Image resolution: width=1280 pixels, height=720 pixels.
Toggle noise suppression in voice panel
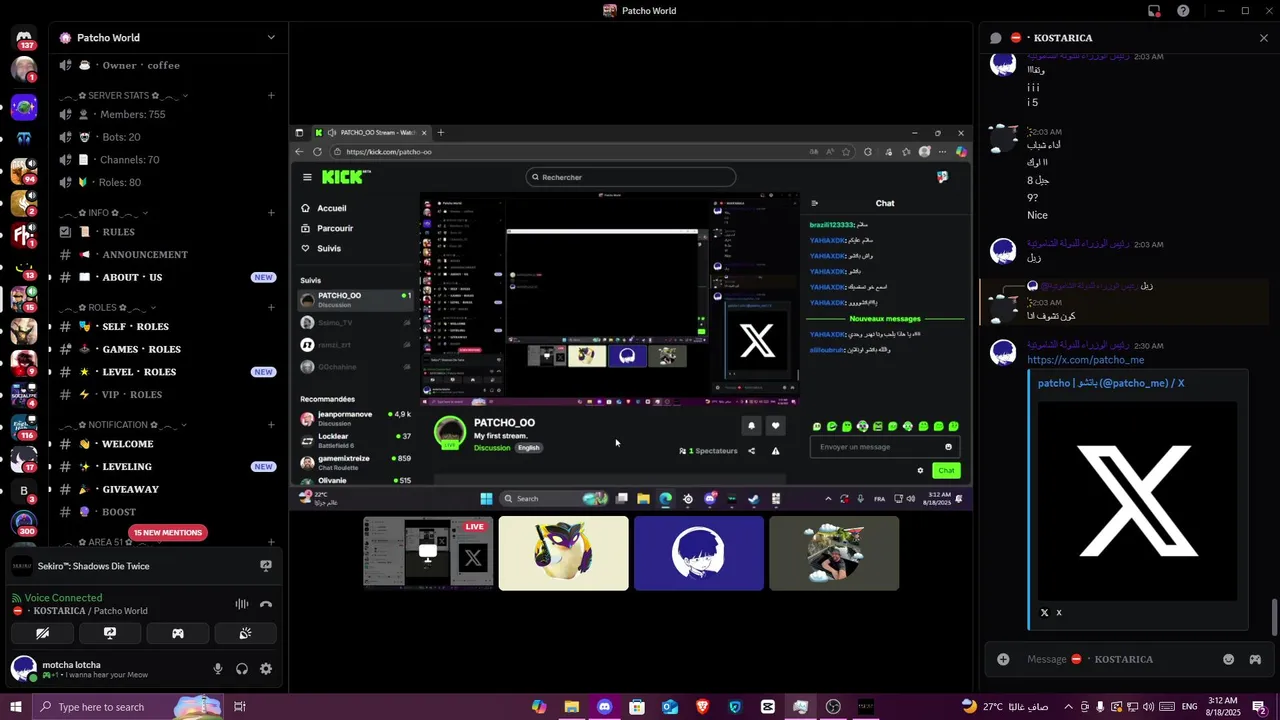coord(241,604)
